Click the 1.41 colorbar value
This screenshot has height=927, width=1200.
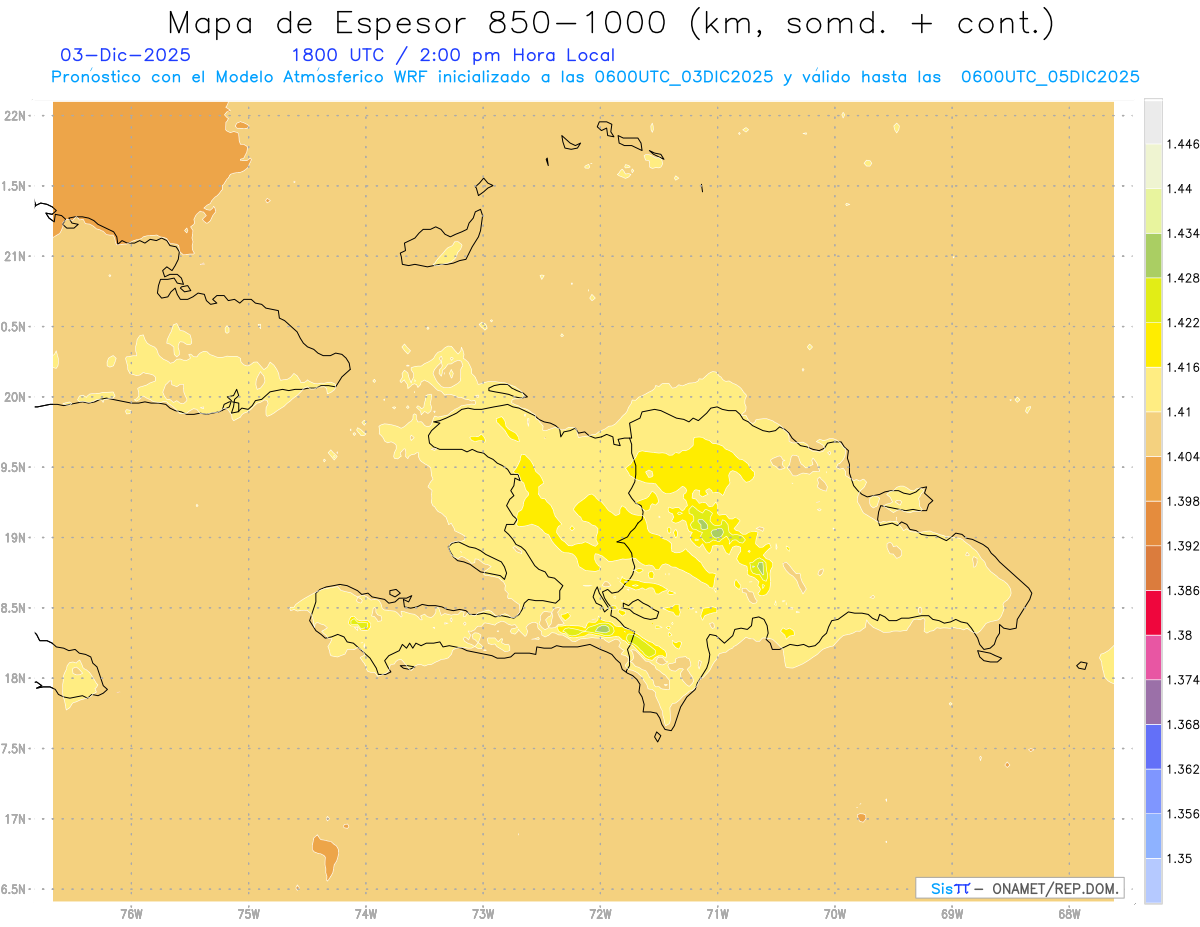click(x=1181, y=411)
